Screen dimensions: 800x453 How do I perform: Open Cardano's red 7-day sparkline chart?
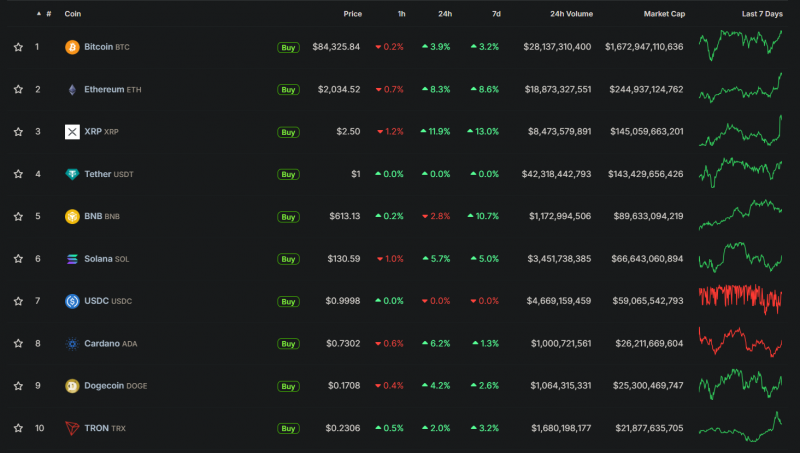(740, 342)
